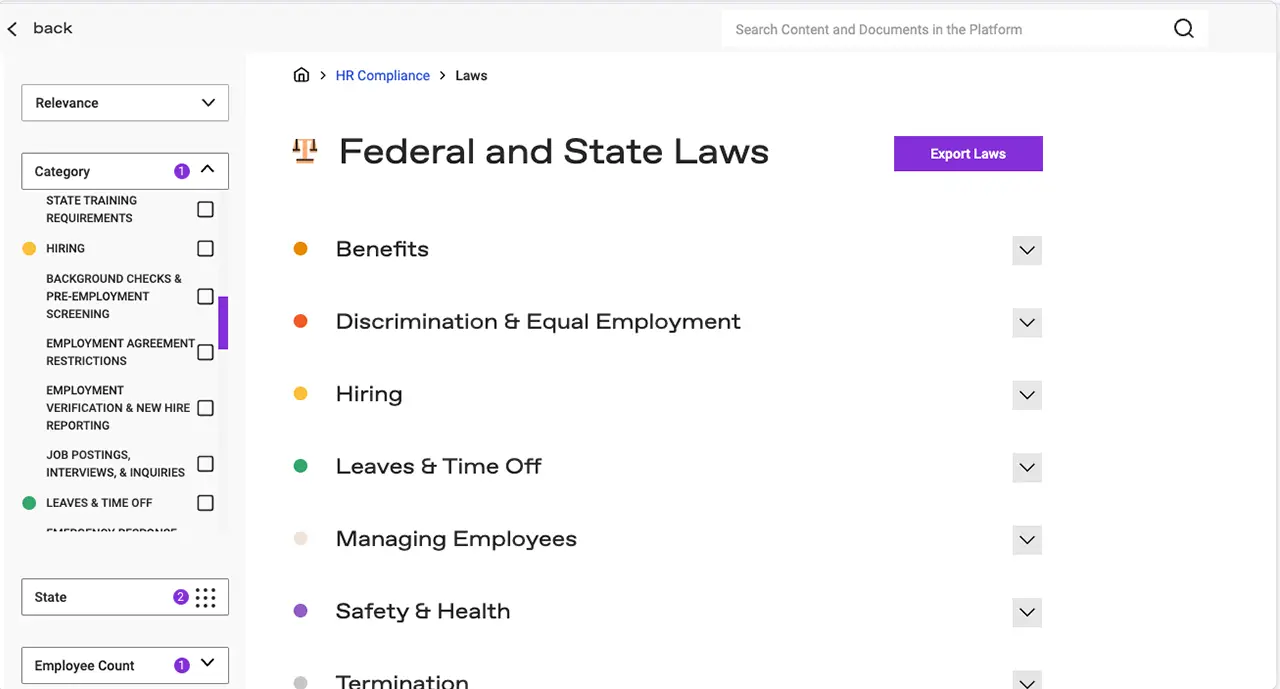Expand the Managing Employees section
Image resolution: width=1280 pixels, height=689 pixels.
[x=1027, y=540]
